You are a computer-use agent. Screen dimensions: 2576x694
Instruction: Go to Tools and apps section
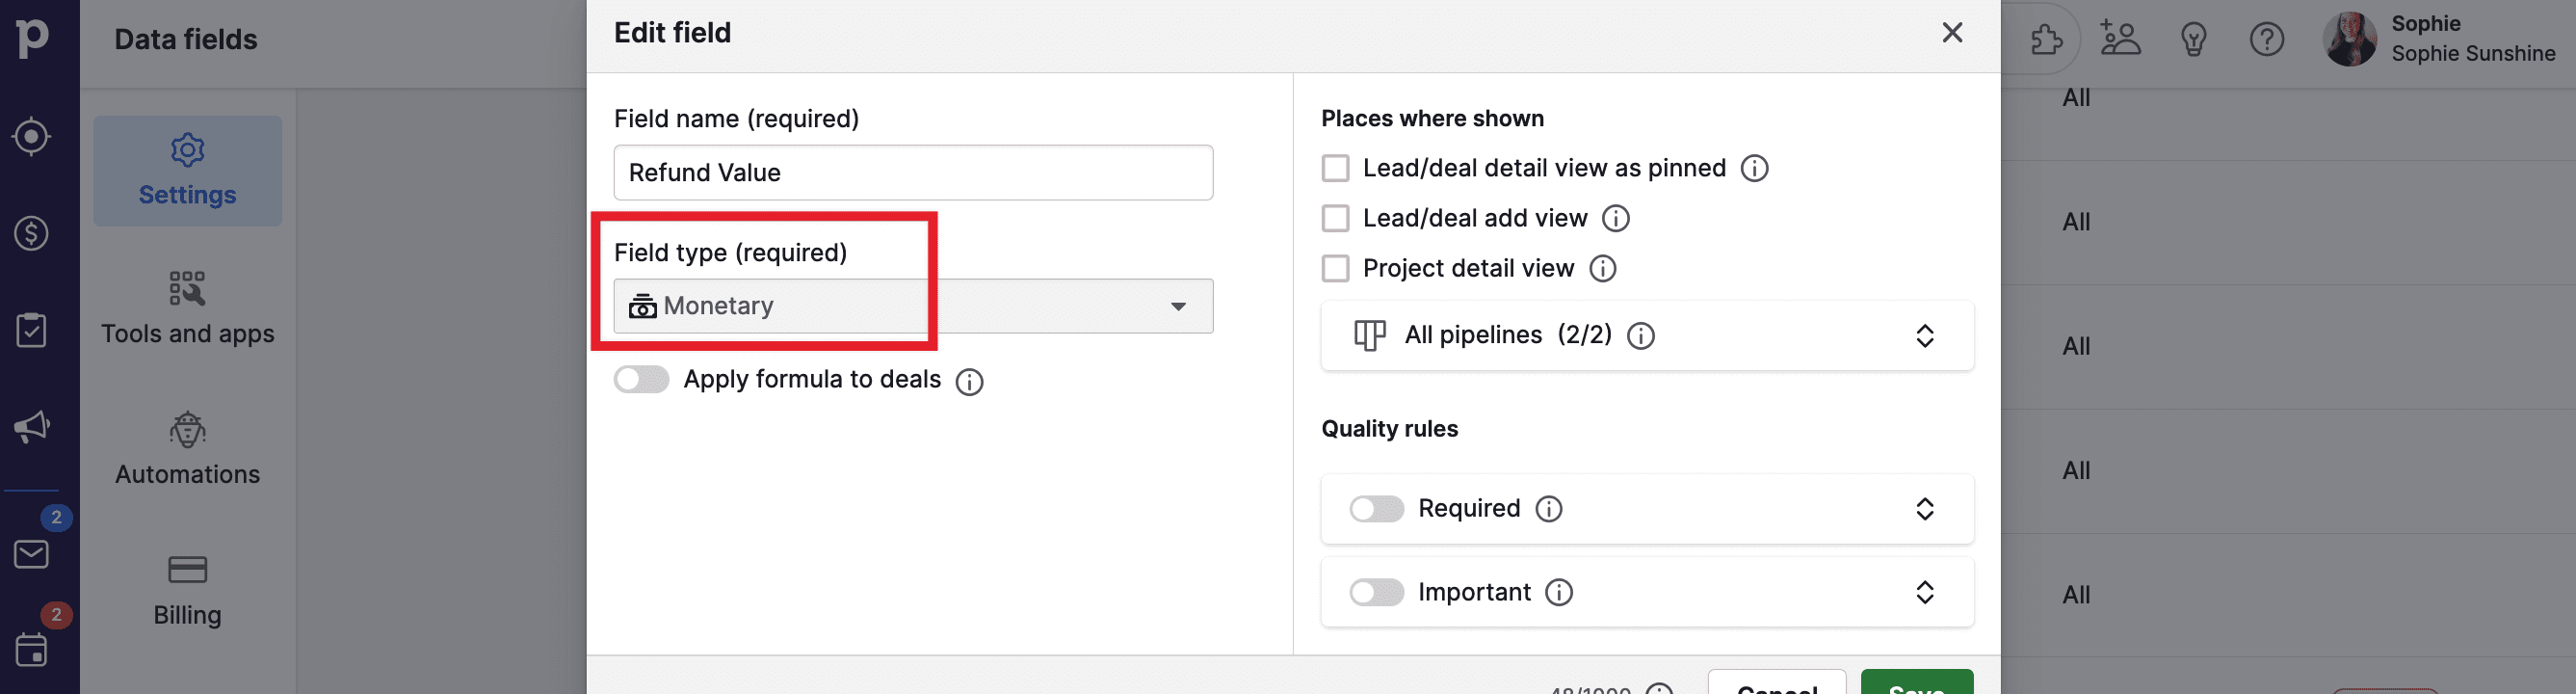pos(187,308)
